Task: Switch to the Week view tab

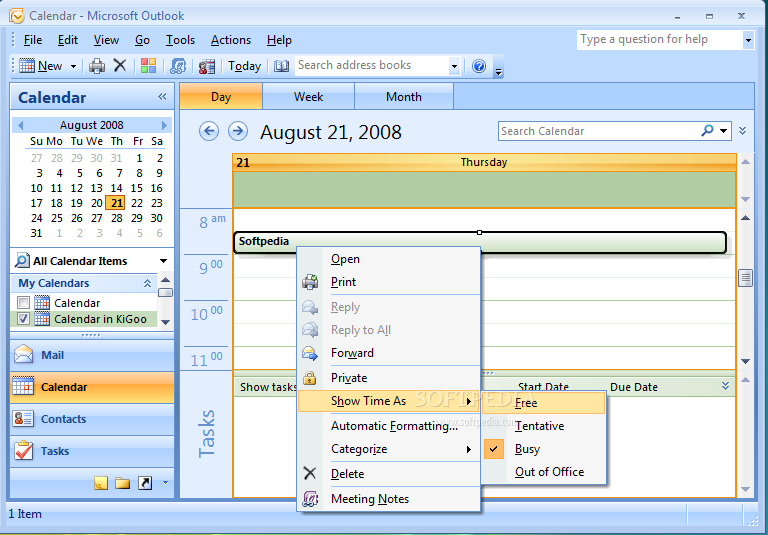Action: 309,97
